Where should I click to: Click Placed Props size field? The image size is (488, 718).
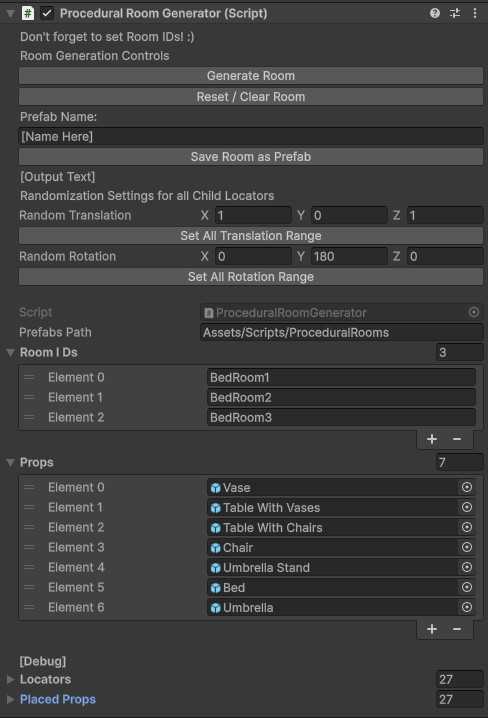point(460,699)
